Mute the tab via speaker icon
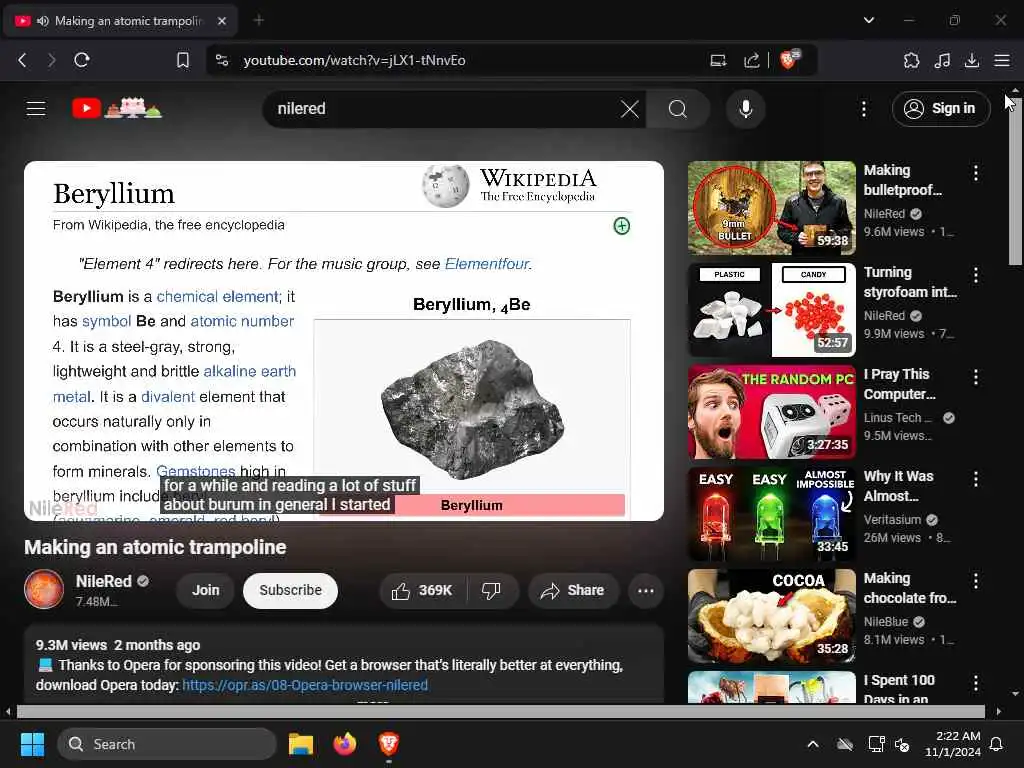 (x=43, y=21)
